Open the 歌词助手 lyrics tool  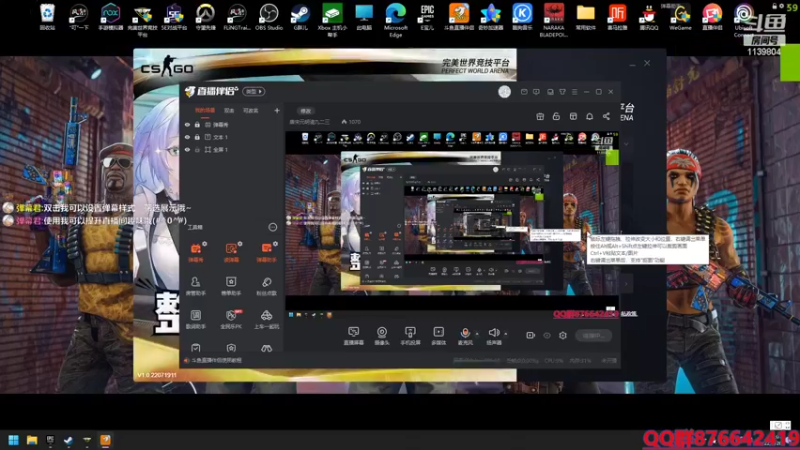coord(196,319)
